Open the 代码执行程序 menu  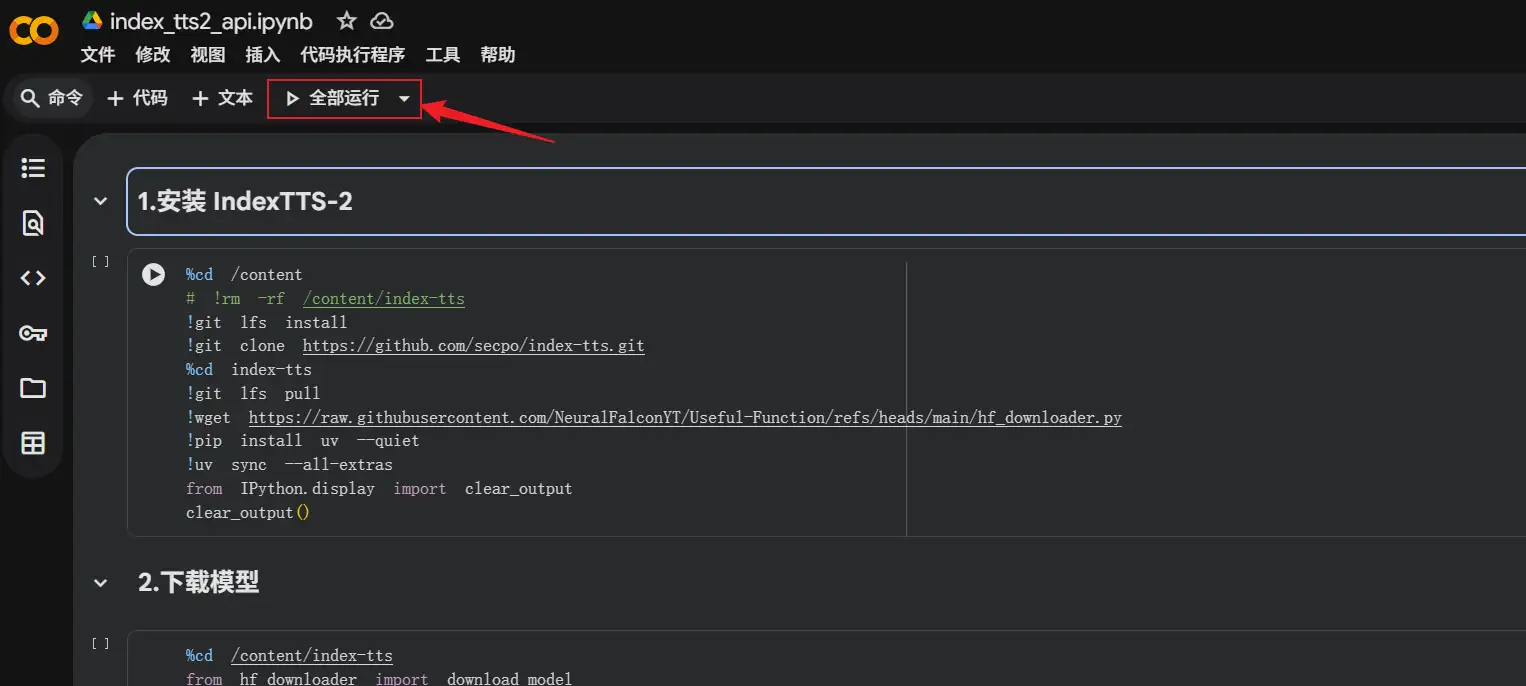(352, 55)
